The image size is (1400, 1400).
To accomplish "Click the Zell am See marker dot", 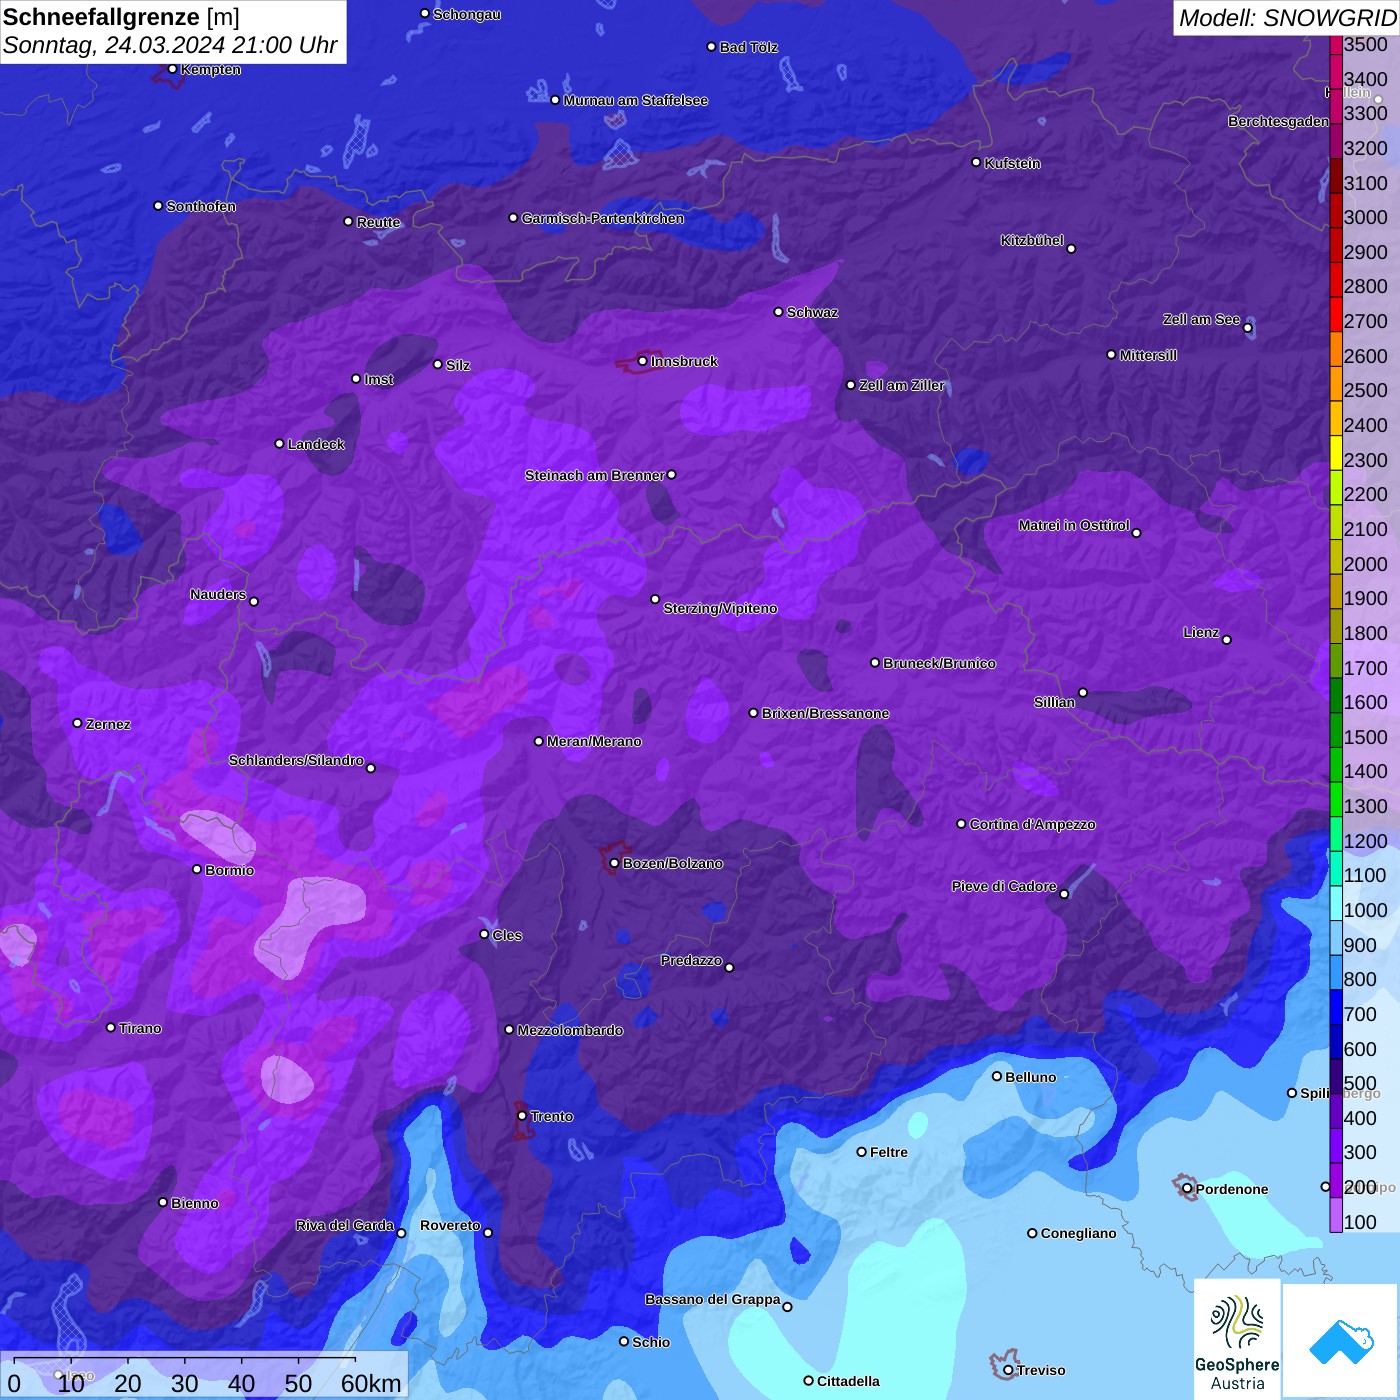I will [1248, 327].
